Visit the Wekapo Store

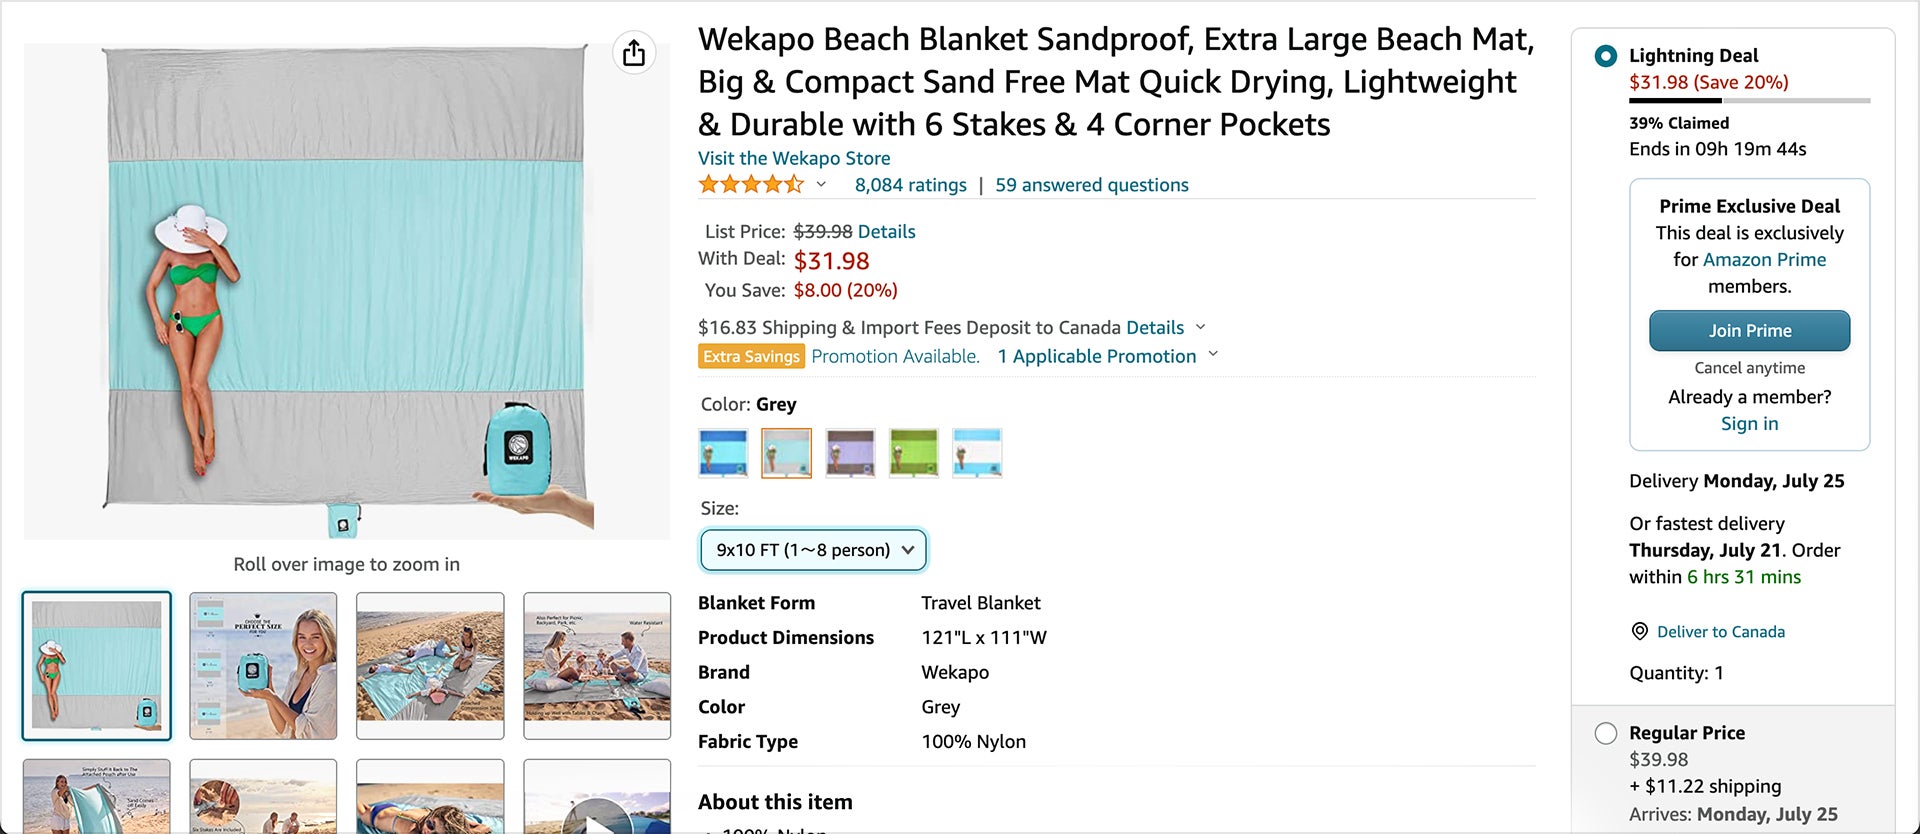click(793, 158)
